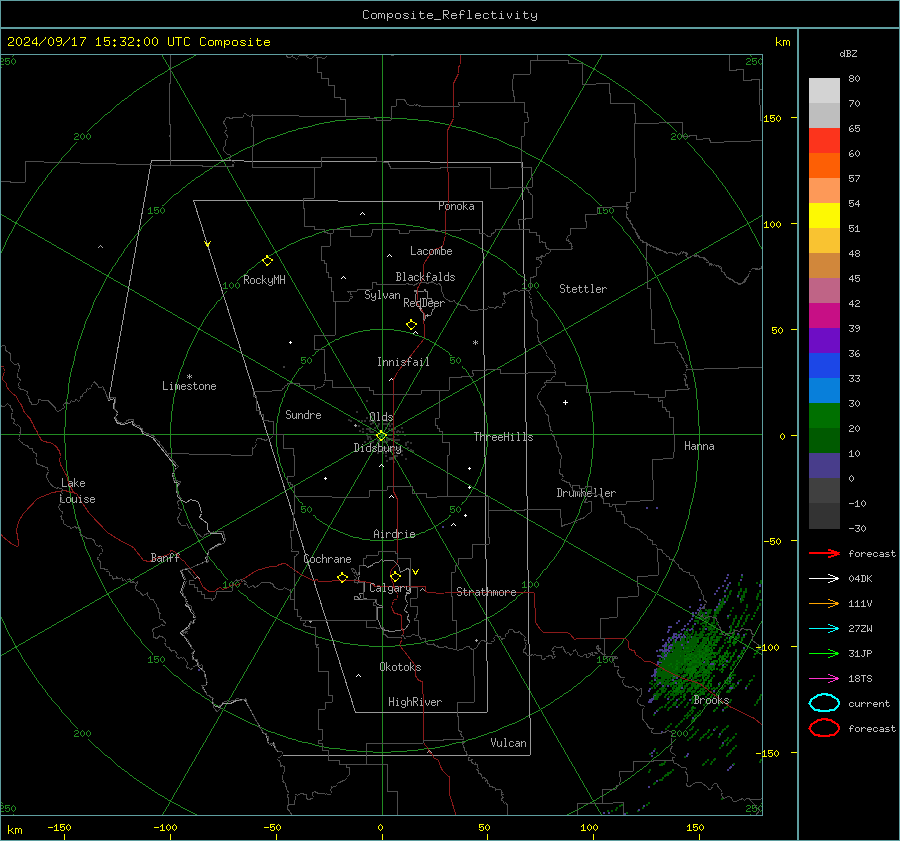The width and height of the screenshot is (900, 841).
Task: Click the cyan current ellipse icon
Action: (x=824, y=703)
